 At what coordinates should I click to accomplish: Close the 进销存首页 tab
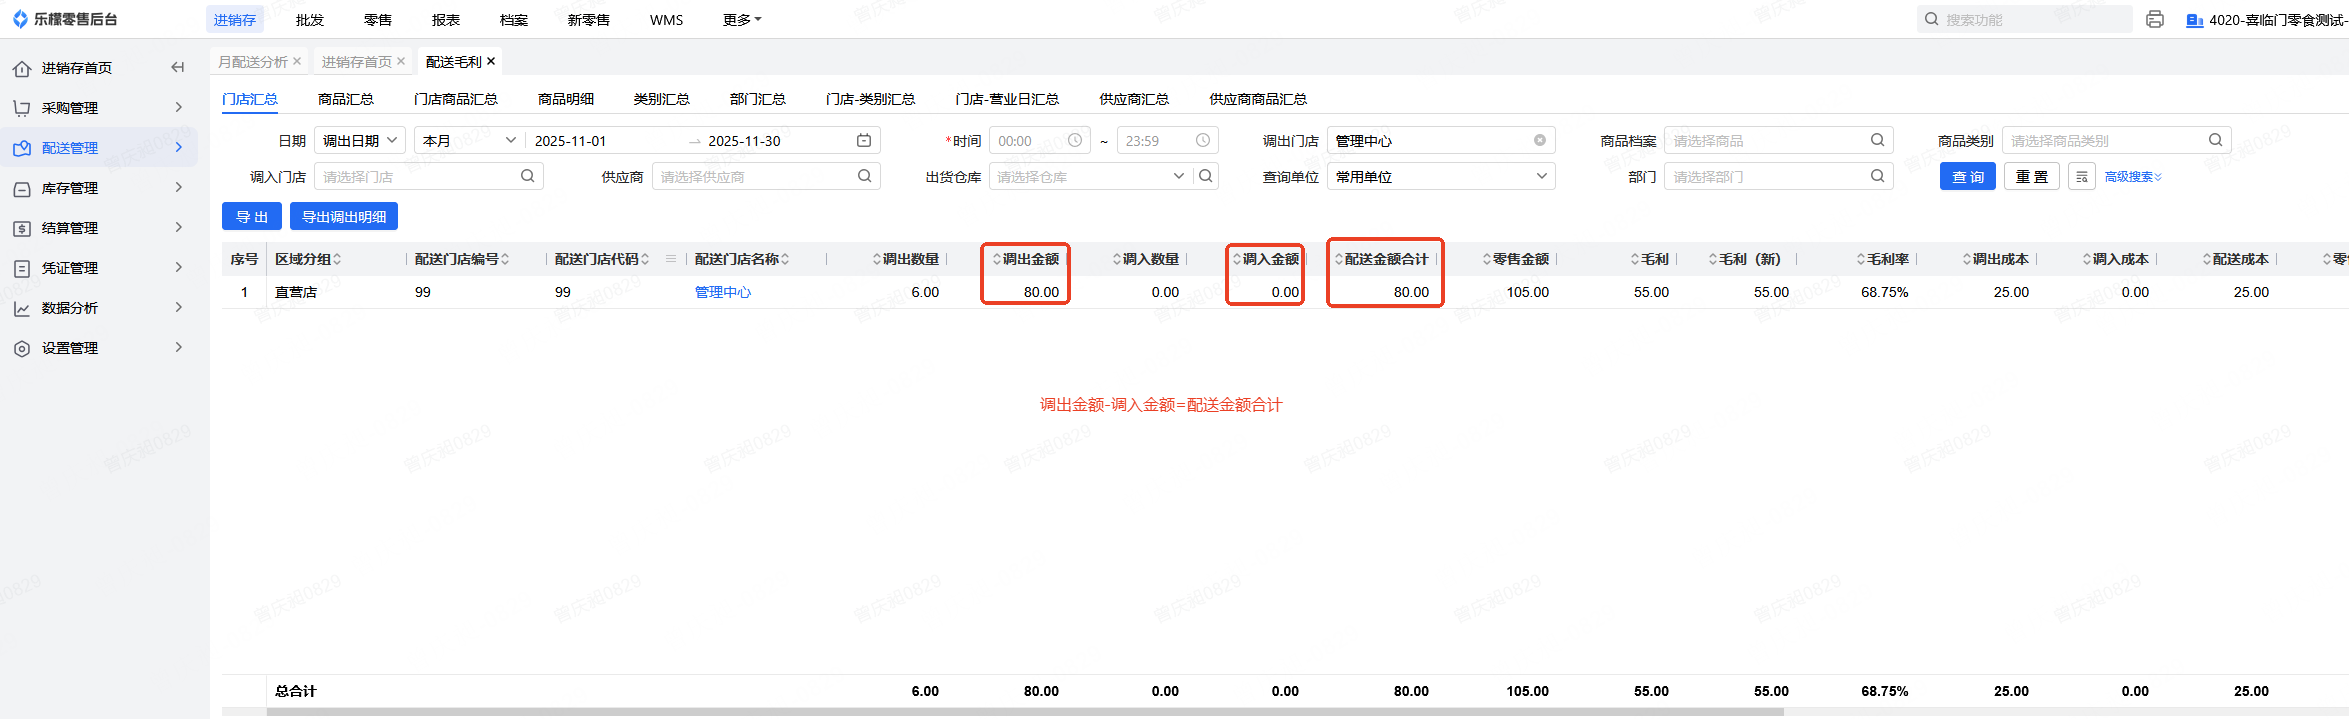[401, 61]
